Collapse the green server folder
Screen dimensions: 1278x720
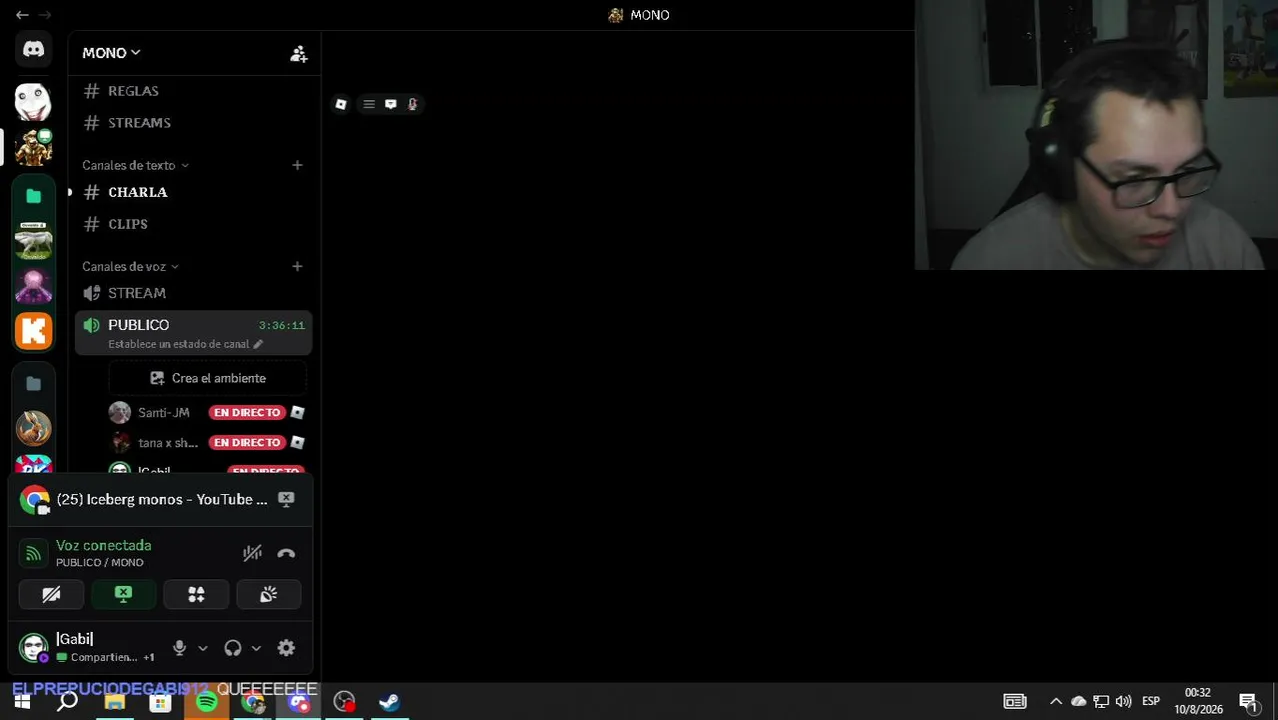(33, 196)
